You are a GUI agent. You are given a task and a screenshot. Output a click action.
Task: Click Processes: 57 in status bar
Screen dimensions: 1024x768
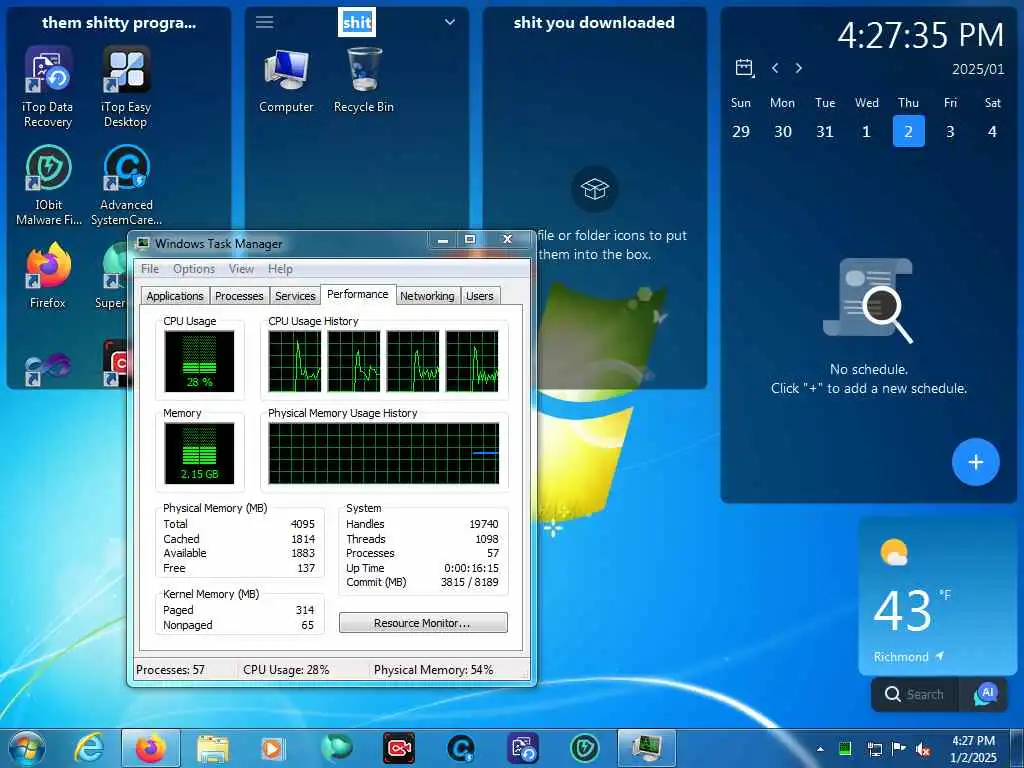click(x=170, y=670)
